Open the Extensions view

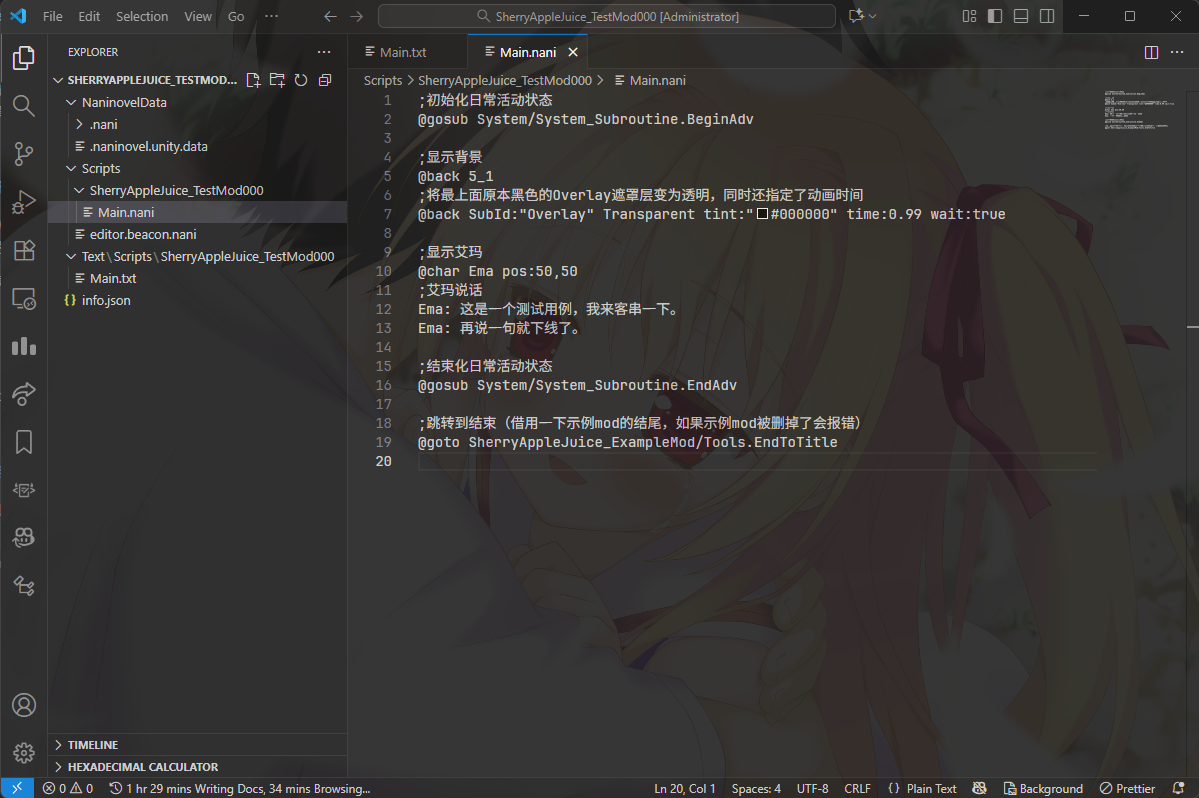(x=23, y=249)
